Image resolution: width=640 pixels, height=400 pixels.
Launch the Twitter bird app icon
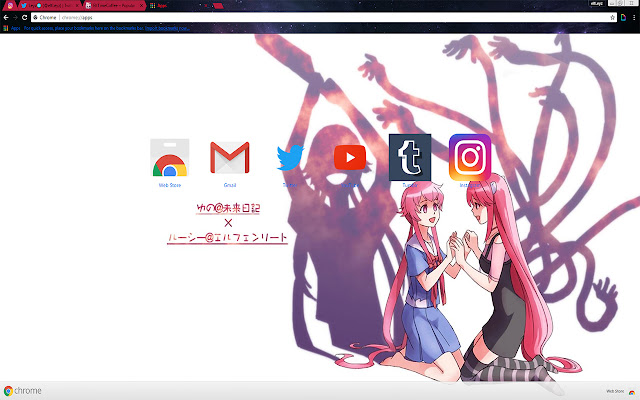(x=290, y=158)
